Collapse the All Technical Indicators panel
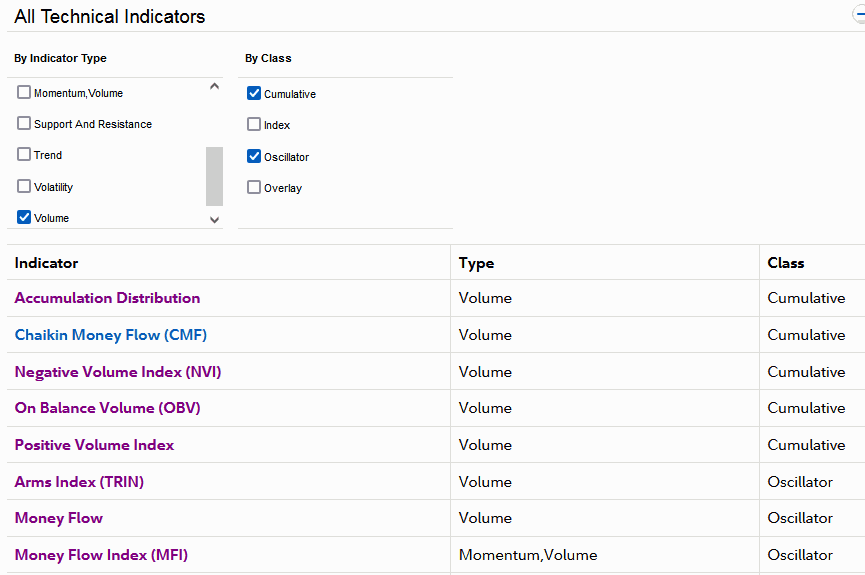 858,16
